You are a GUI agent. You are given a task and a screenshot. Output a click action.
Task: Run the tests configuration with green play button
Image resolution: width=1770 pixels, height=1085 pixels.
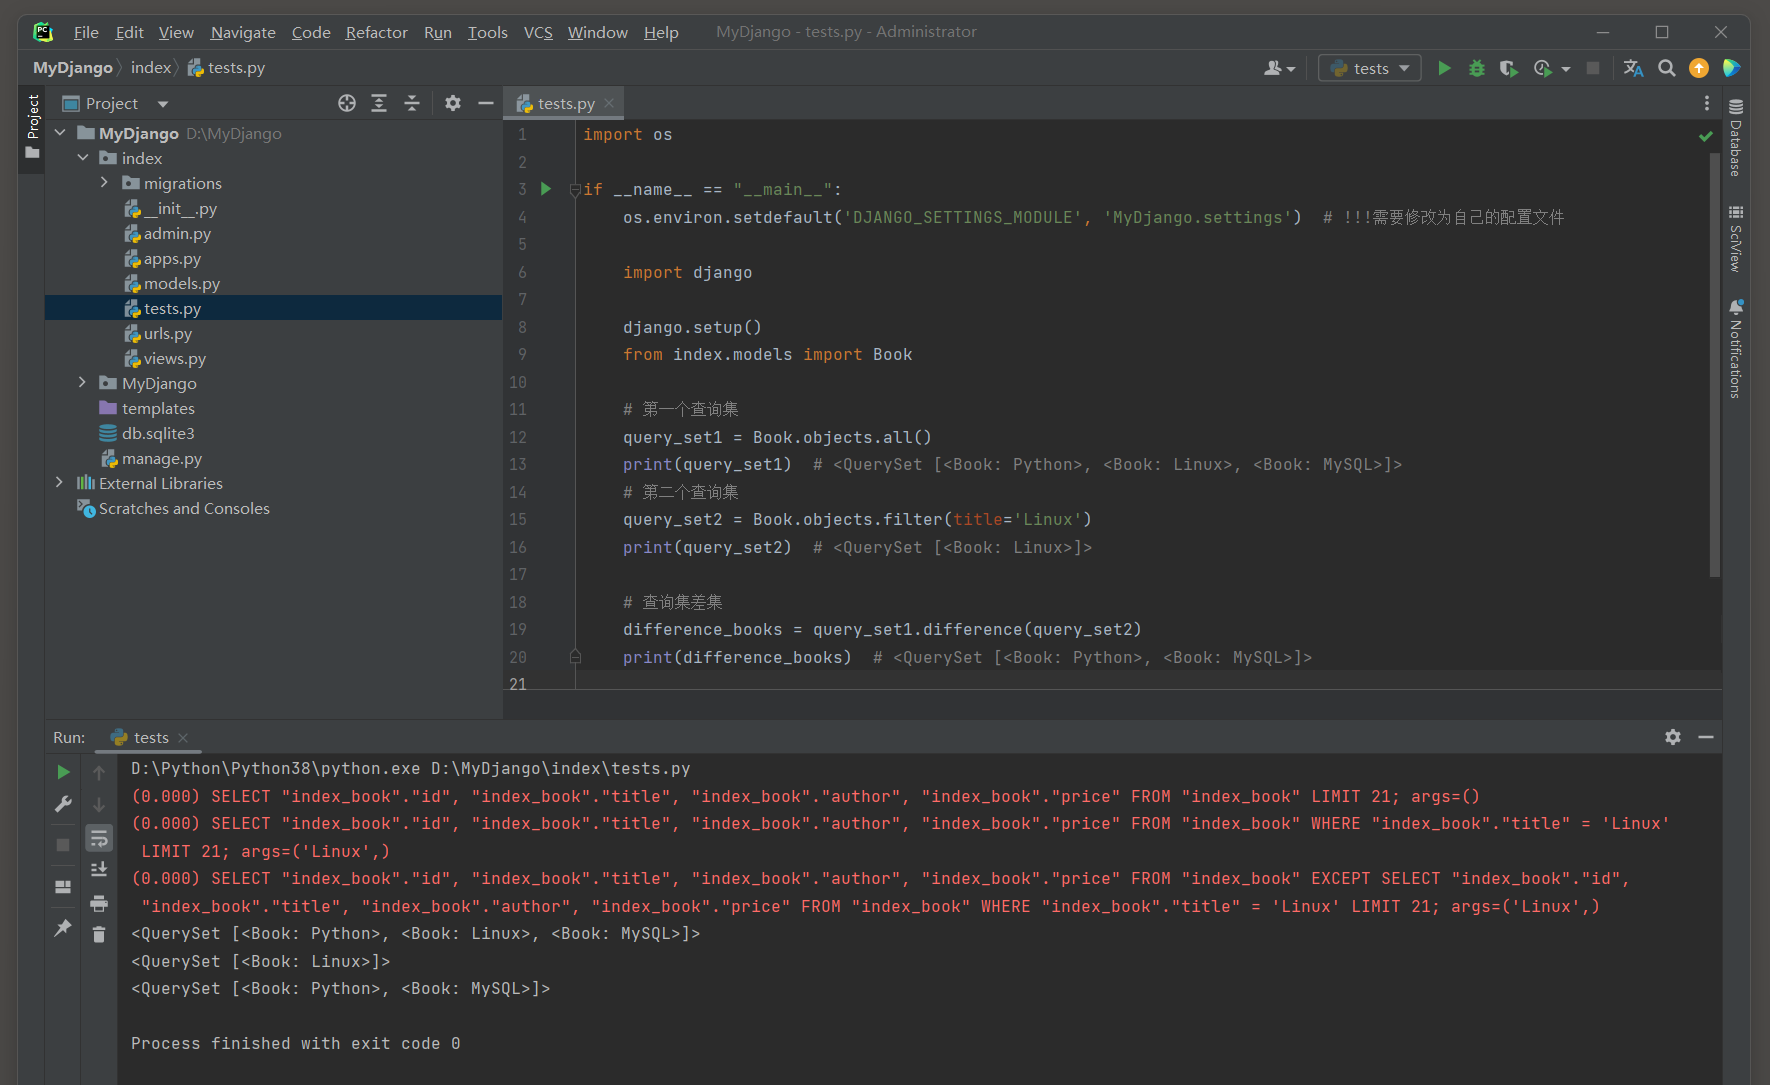click(x=1444, y=68)
